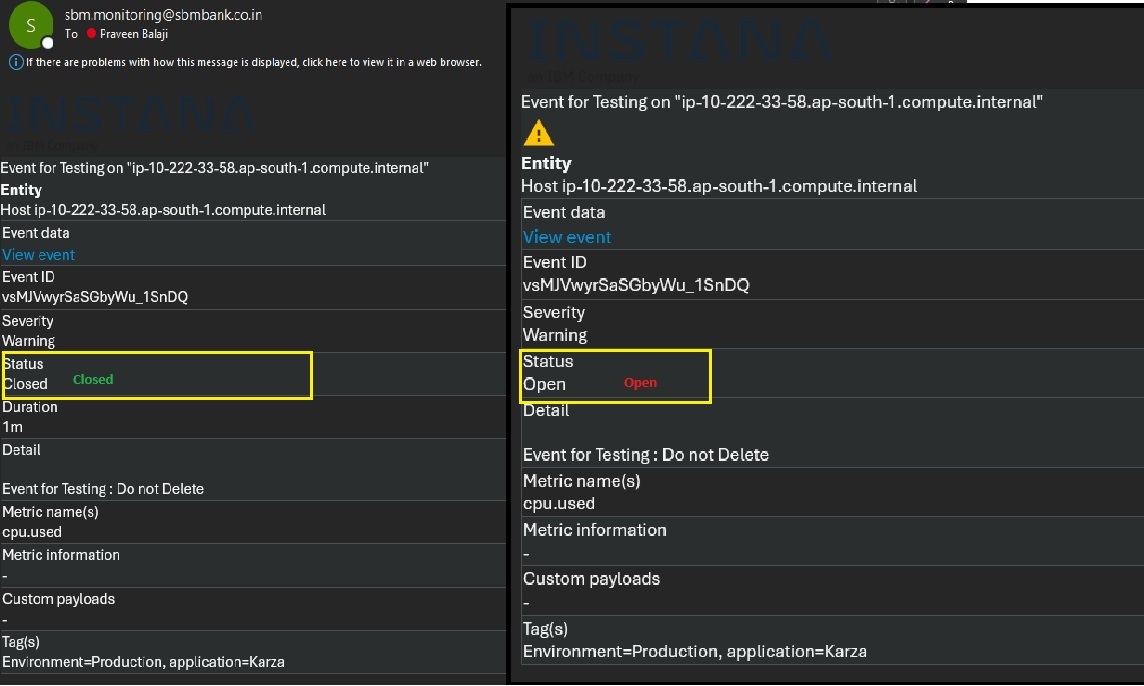Open View event link in Closed email
This screenshot has height=686, width=1144.
(38, 255)
